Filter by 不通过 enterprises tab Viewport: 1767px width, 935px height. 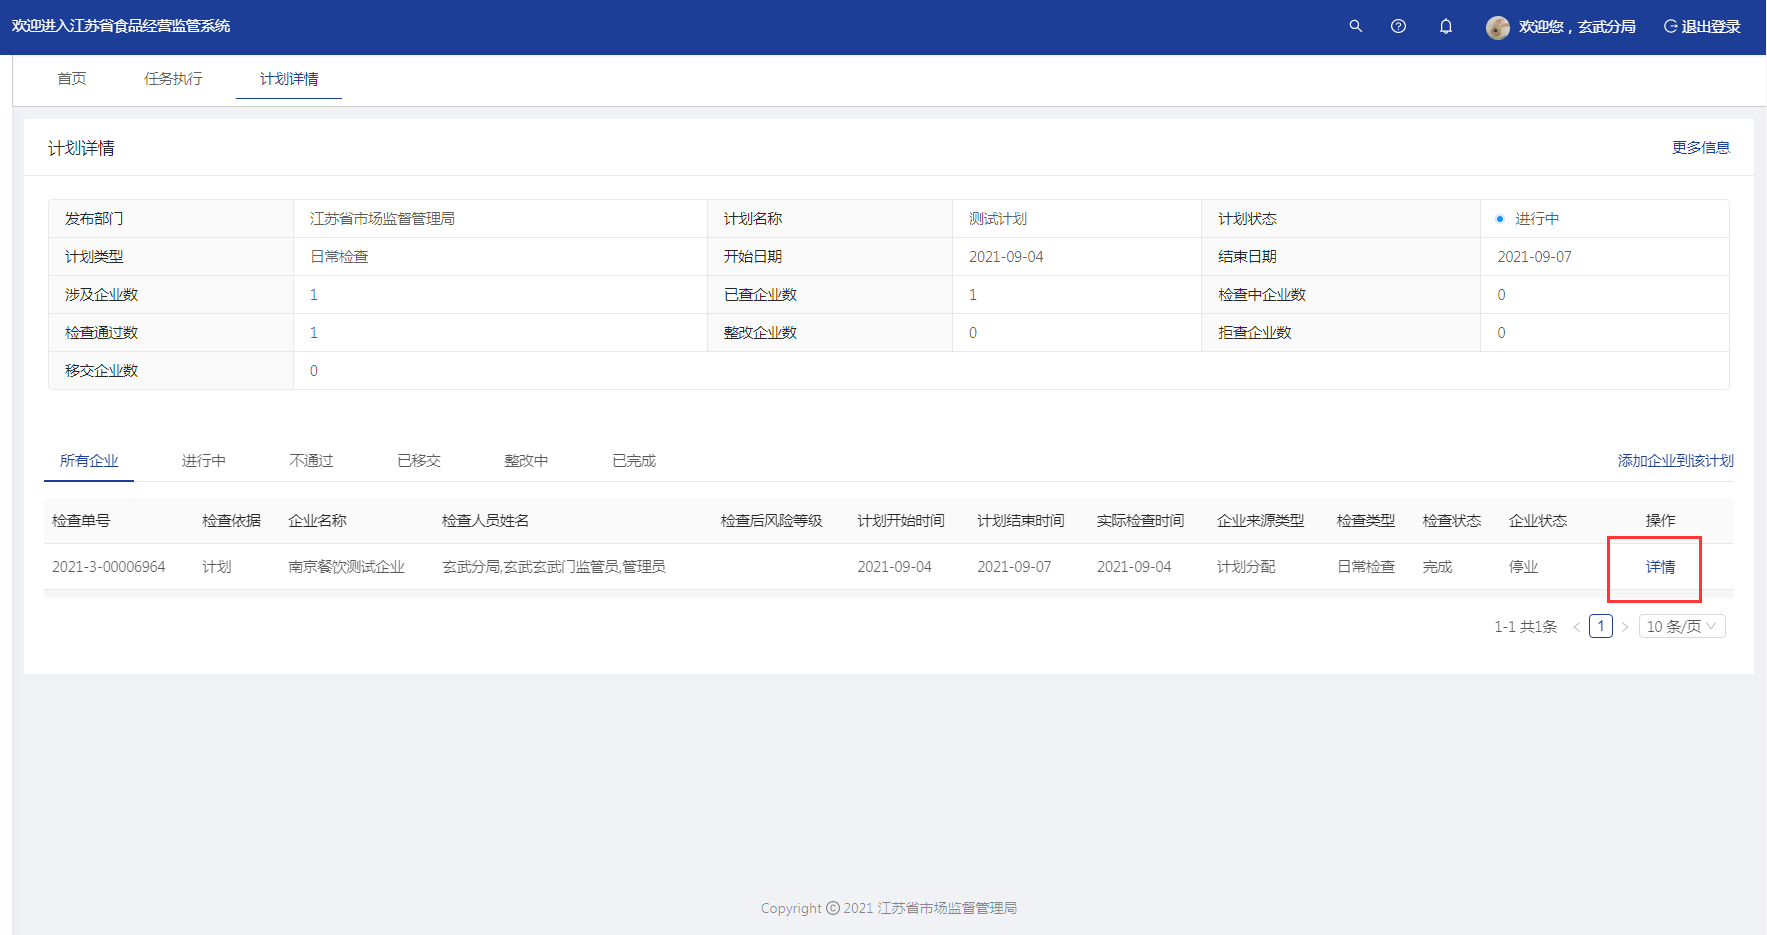pyautogui.click(x=311, y=461)
